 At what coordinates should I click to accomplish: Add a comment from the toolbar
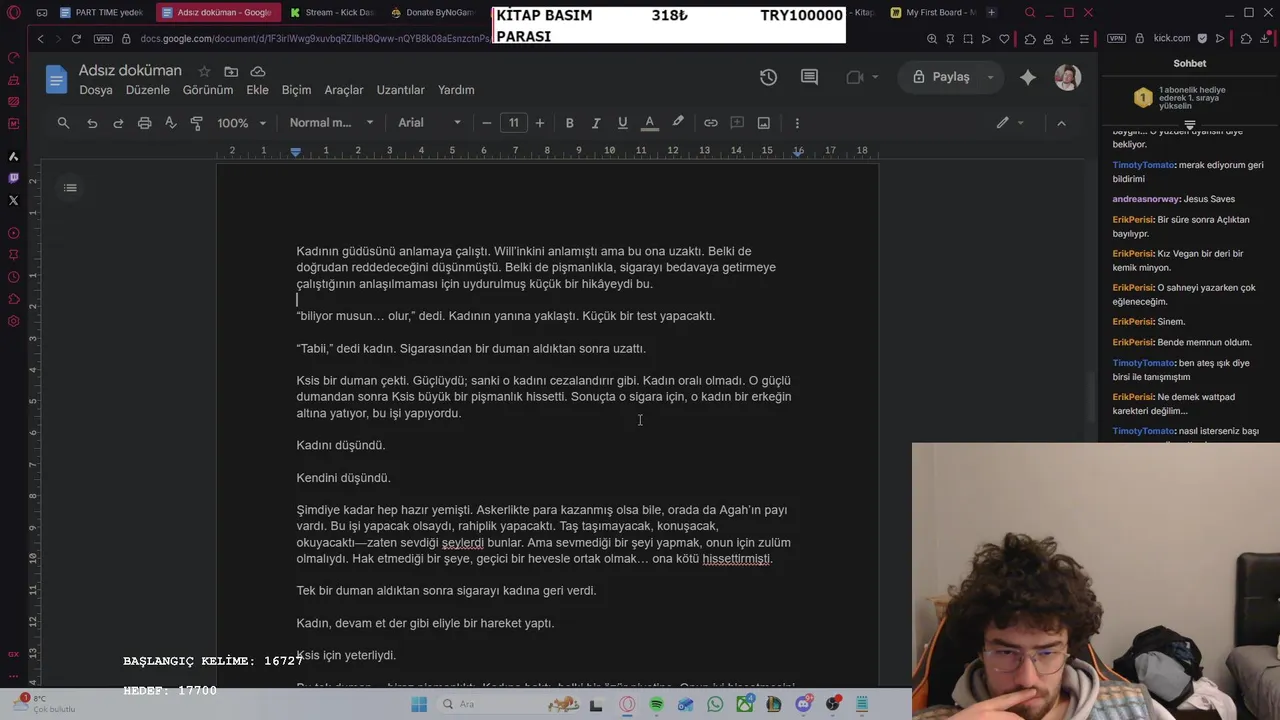(737, 123)
